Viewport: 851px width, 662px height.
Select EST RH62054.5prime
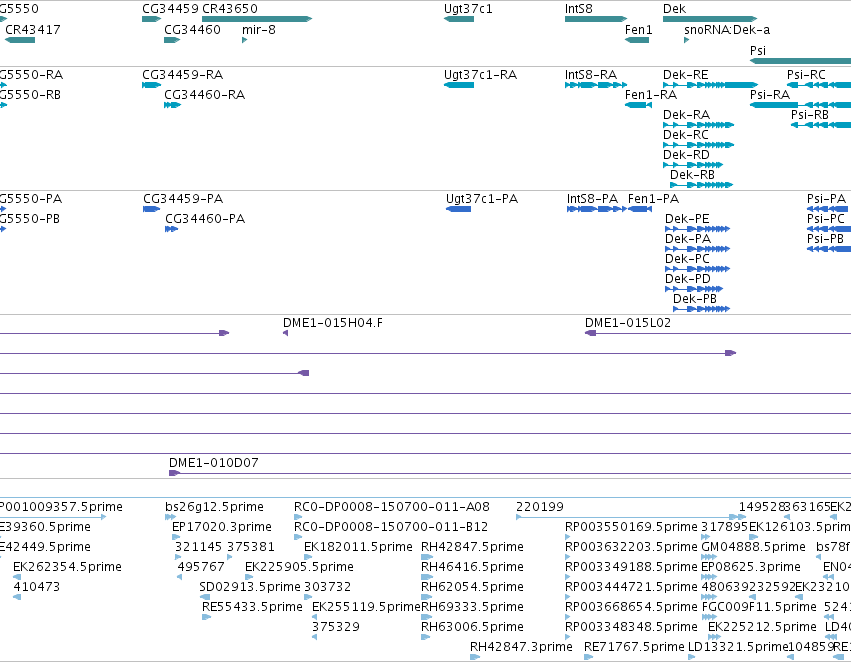click(x=427, y=597)
